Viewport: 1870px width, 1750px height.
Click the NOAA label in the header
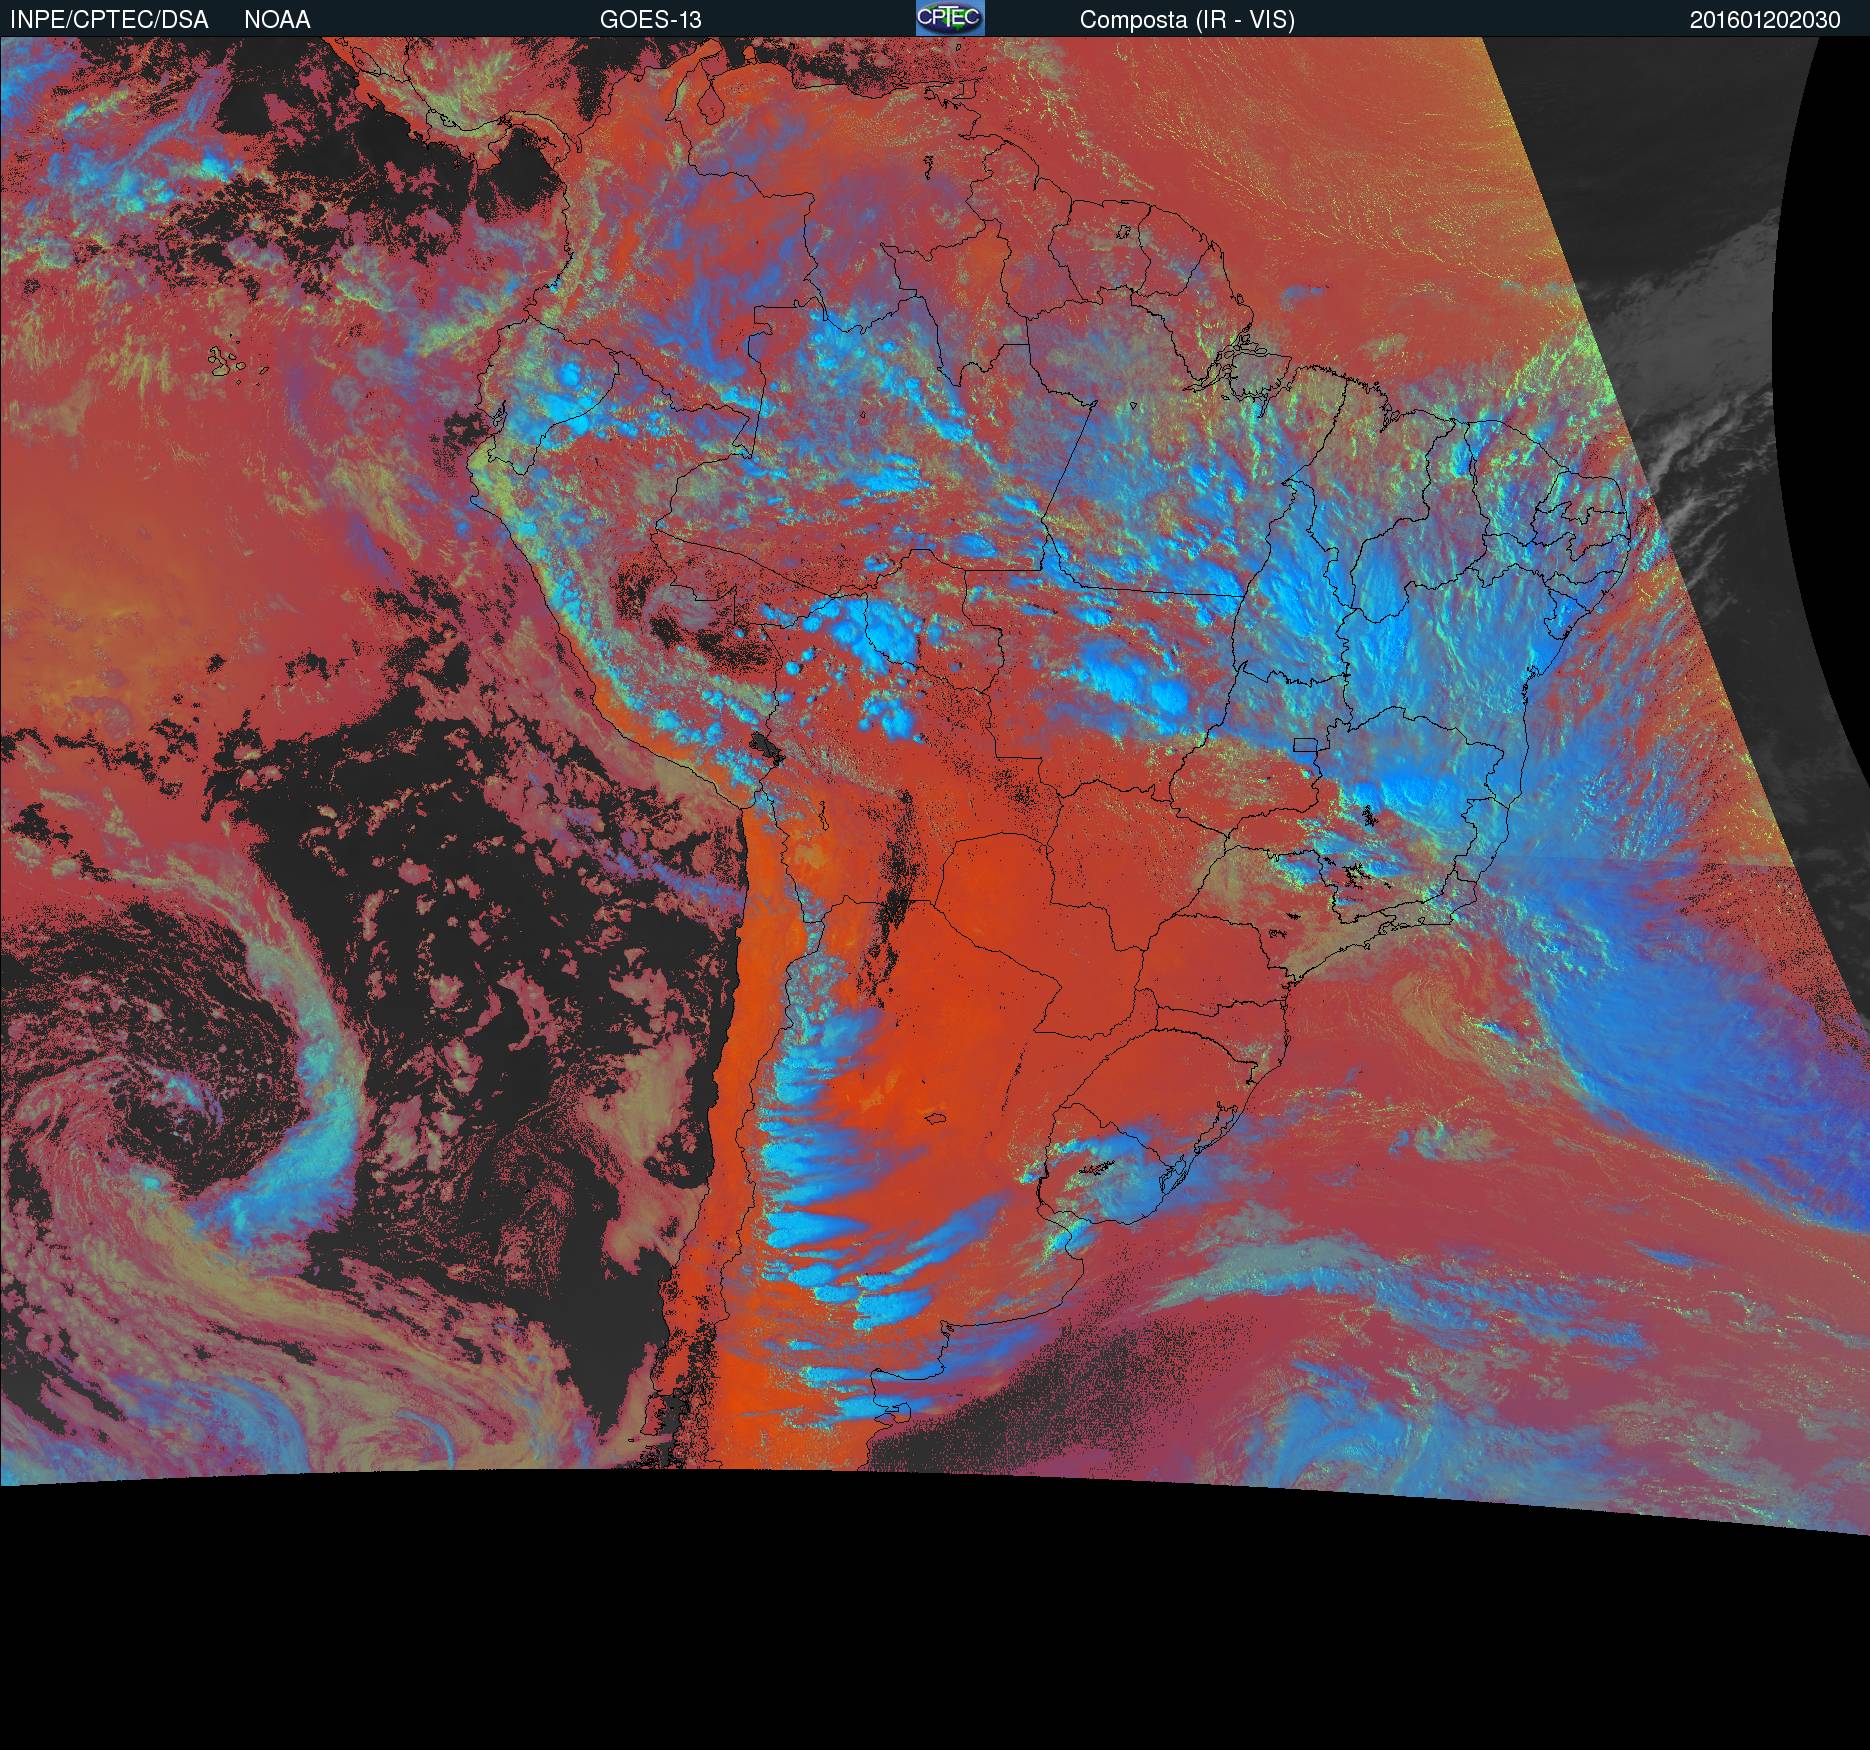[x=277, y=19]
